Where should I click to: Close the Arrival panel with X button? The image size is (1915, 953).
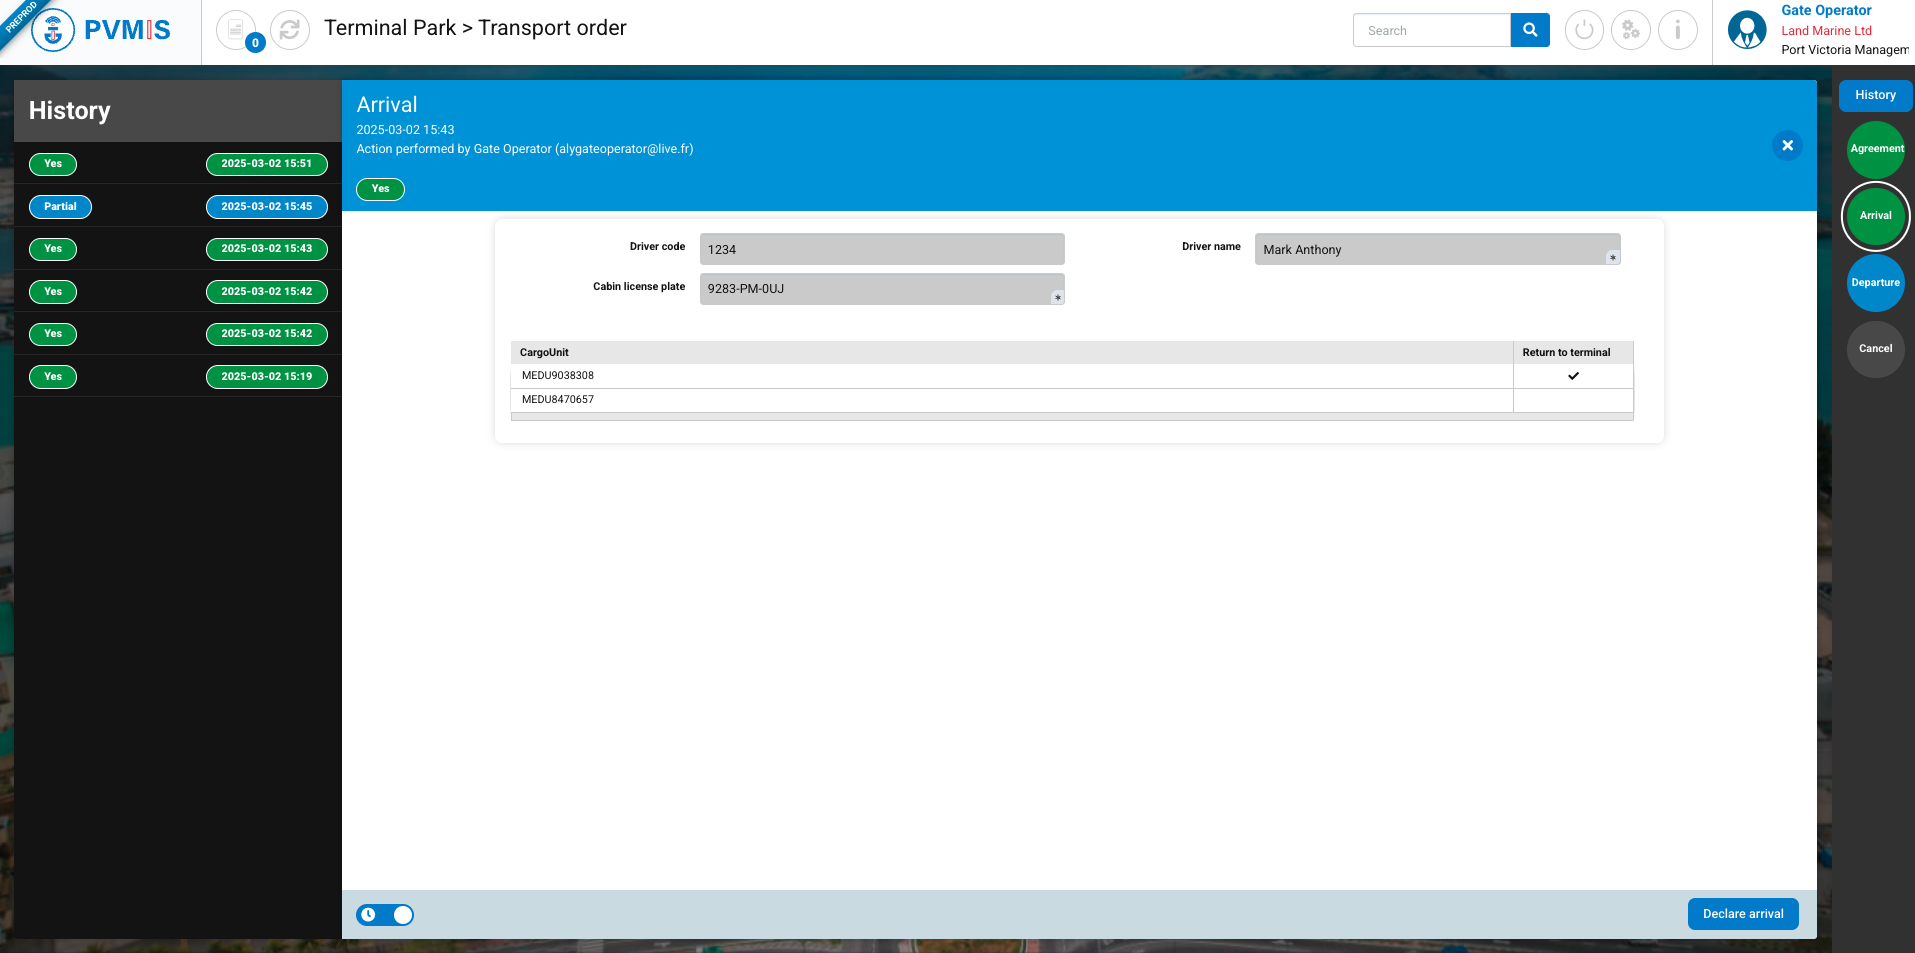1787,146
